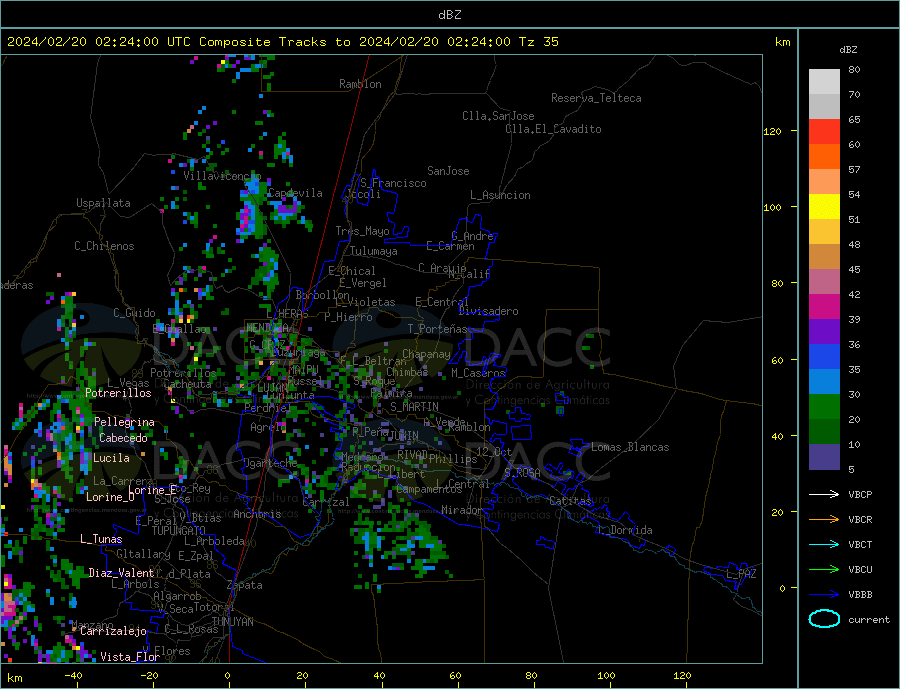This screenshot has height=689, width=900.
Task: Select the red 65 dBZ legend color
Action: (824, 131)
